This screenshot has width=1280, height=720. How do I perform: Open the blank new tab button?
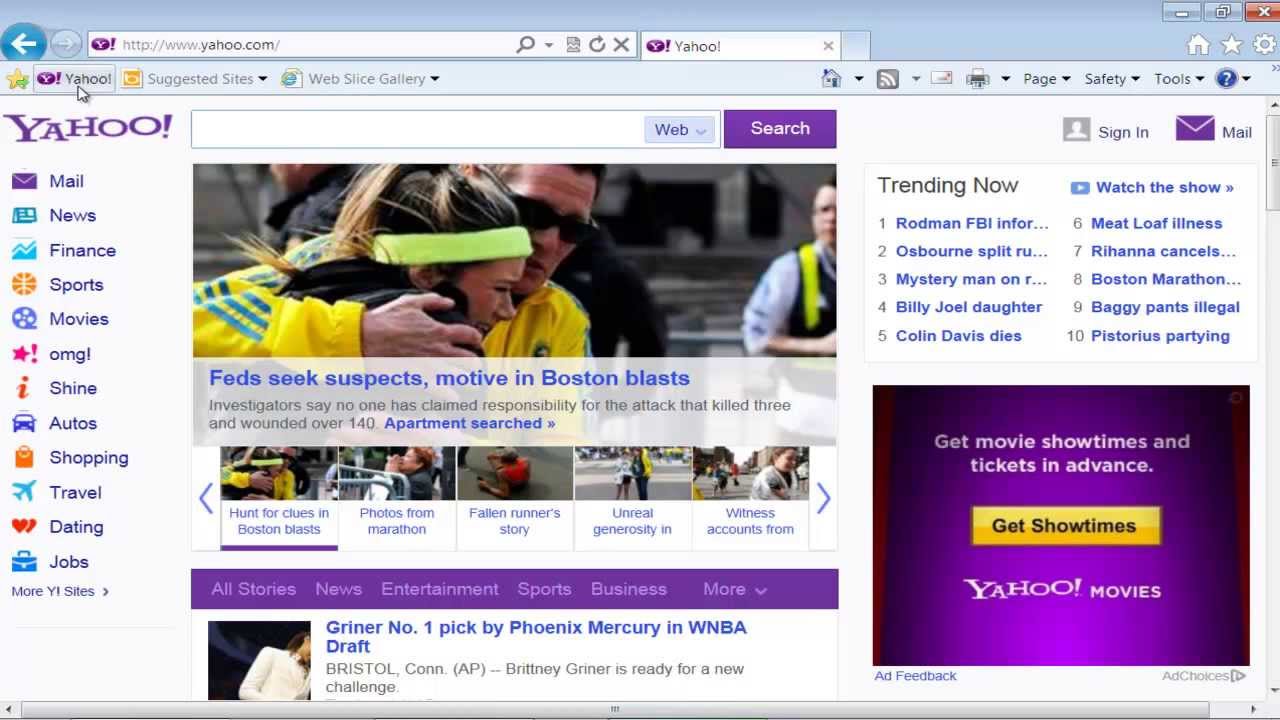click(x=855, y=46)
